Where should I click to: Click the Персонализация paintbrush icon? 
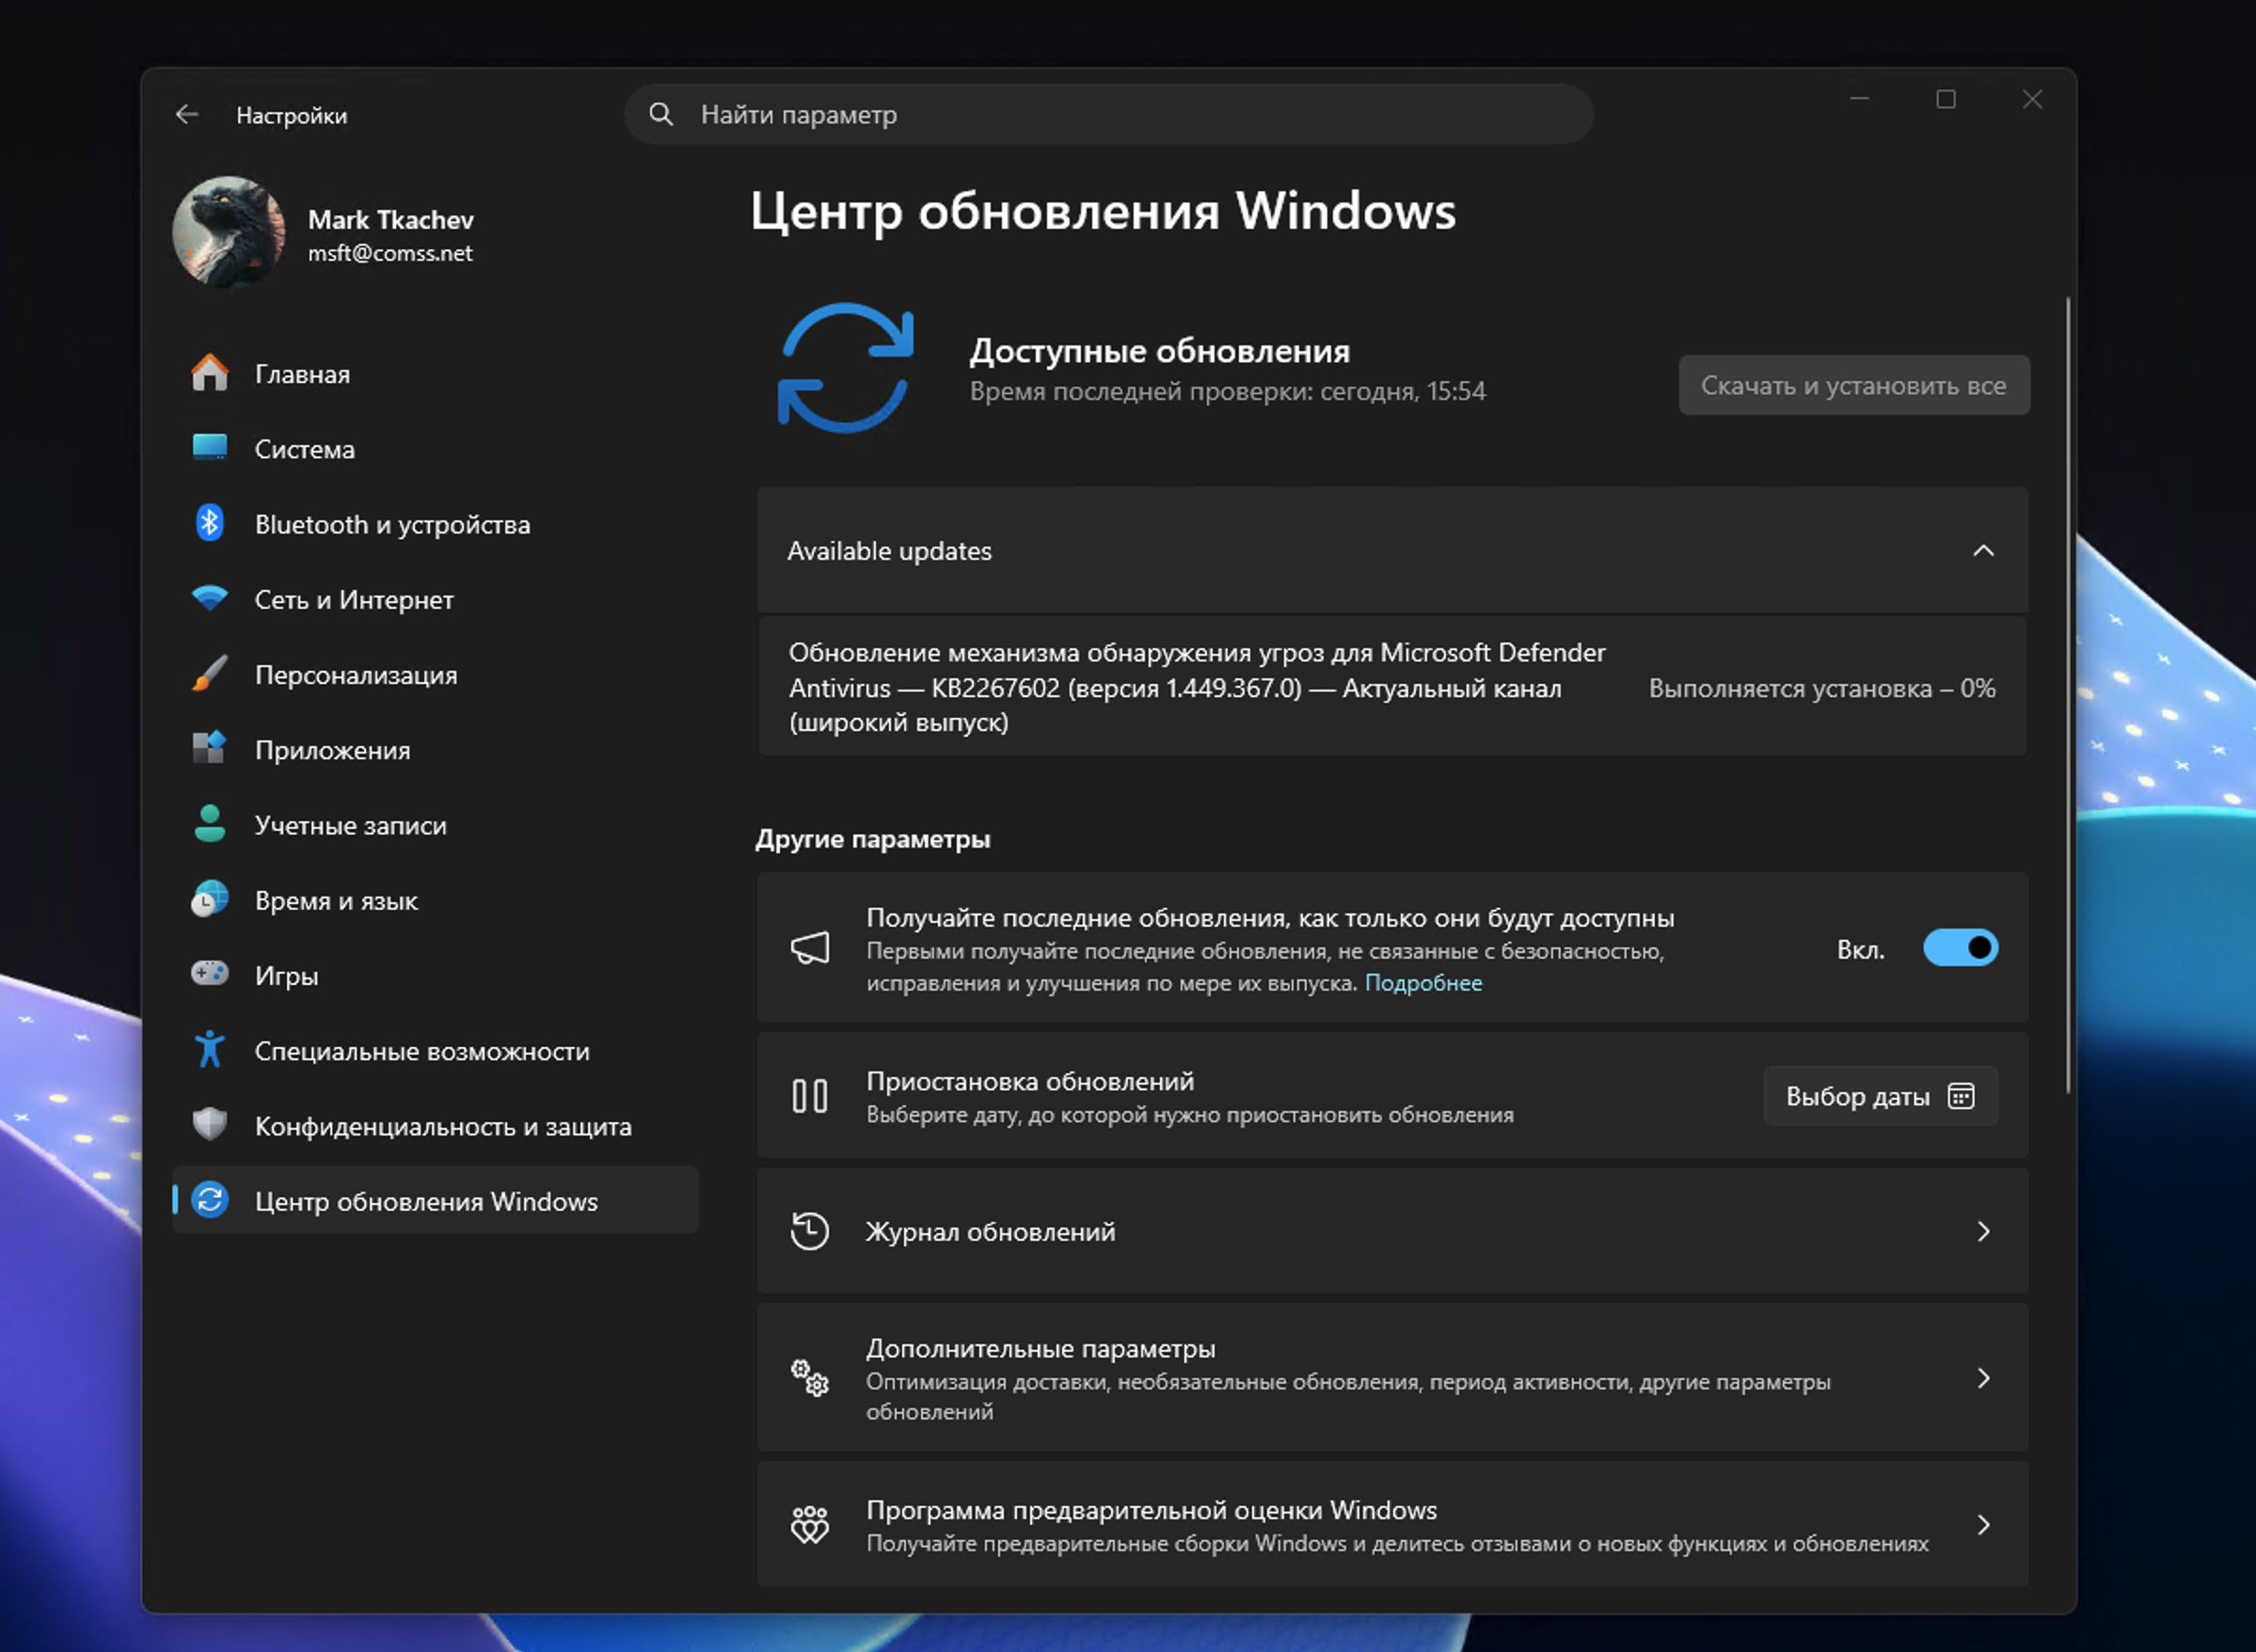(x=210, y=674)
